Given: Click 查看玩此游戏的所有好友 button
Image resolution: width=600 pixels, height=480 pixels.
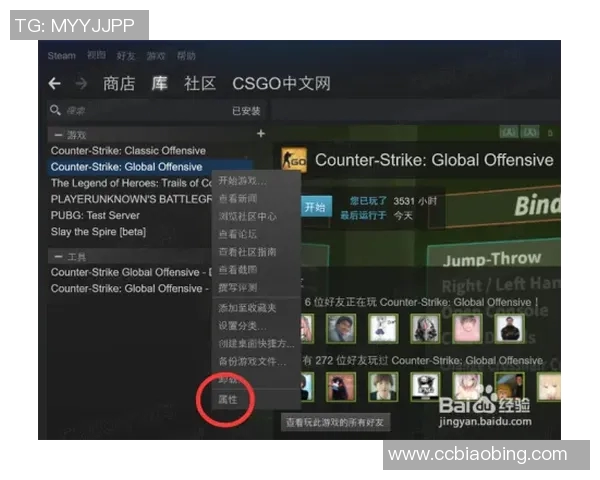Looking at the screenshot, I should click(x=335, y=422).
